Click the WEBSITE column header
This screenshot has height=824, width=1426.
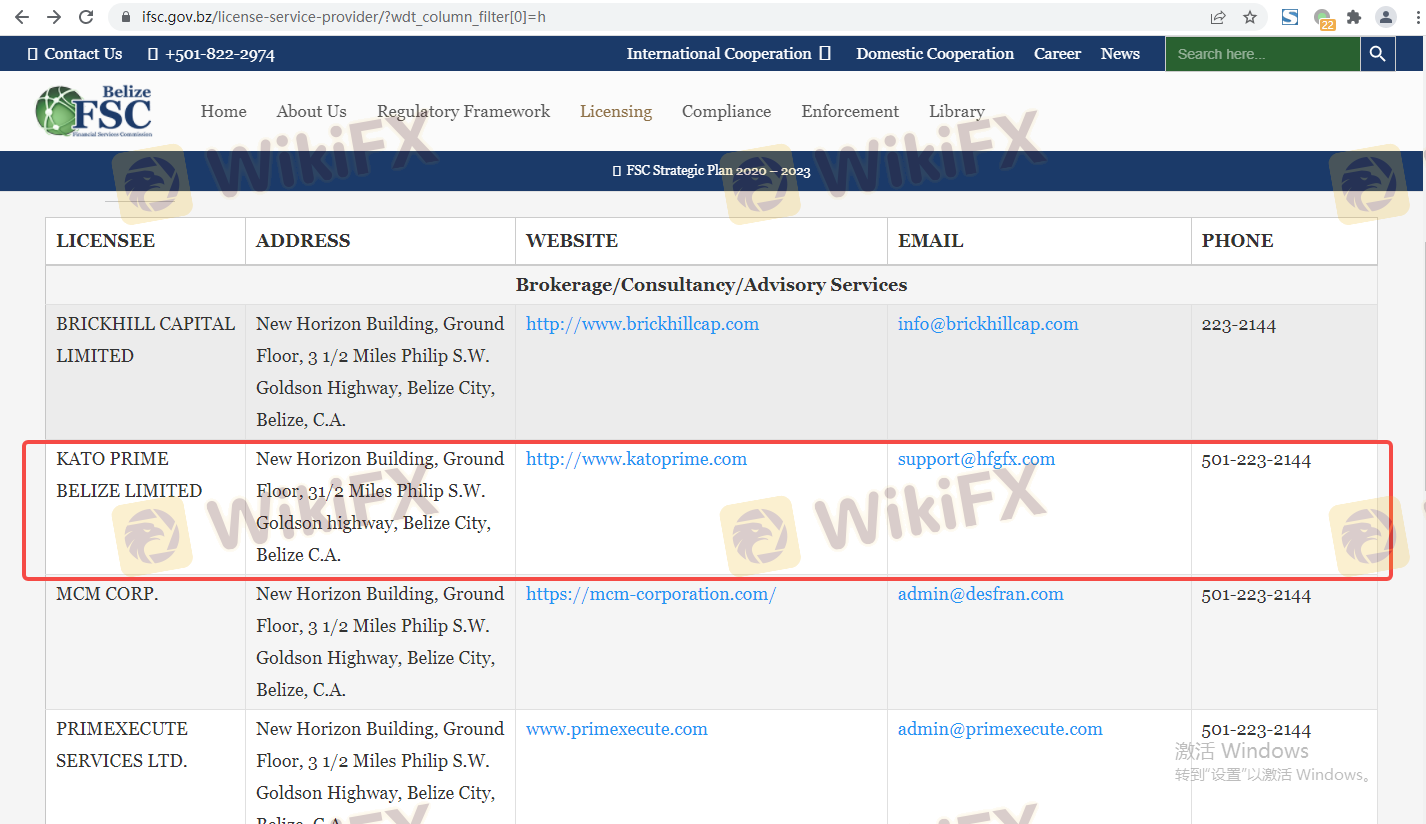(702, 241)
